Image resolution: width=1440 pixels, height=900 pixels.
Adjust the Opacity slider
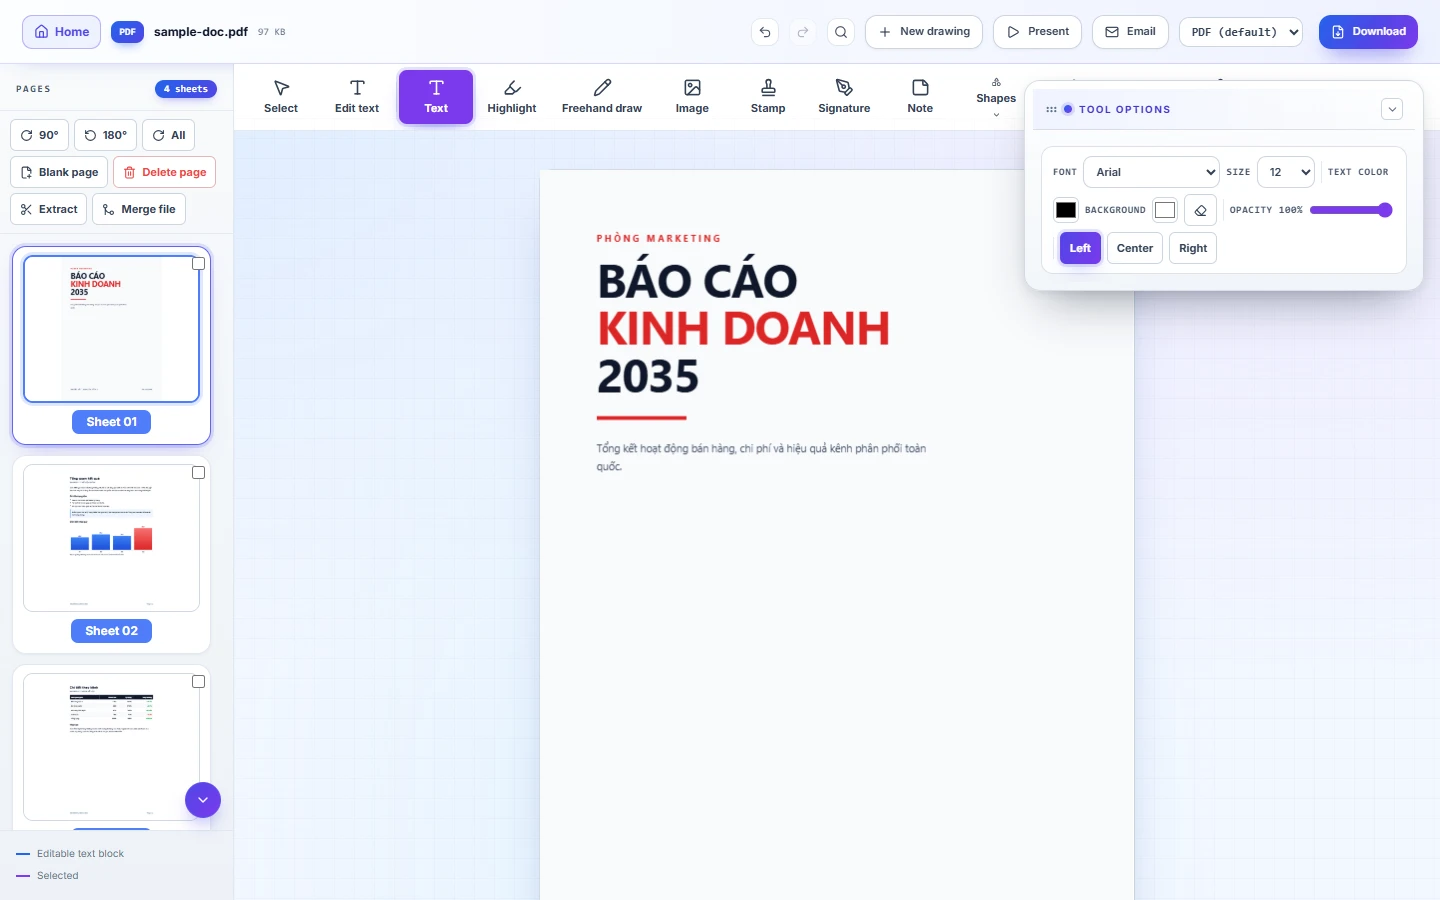pos(1351,210)
